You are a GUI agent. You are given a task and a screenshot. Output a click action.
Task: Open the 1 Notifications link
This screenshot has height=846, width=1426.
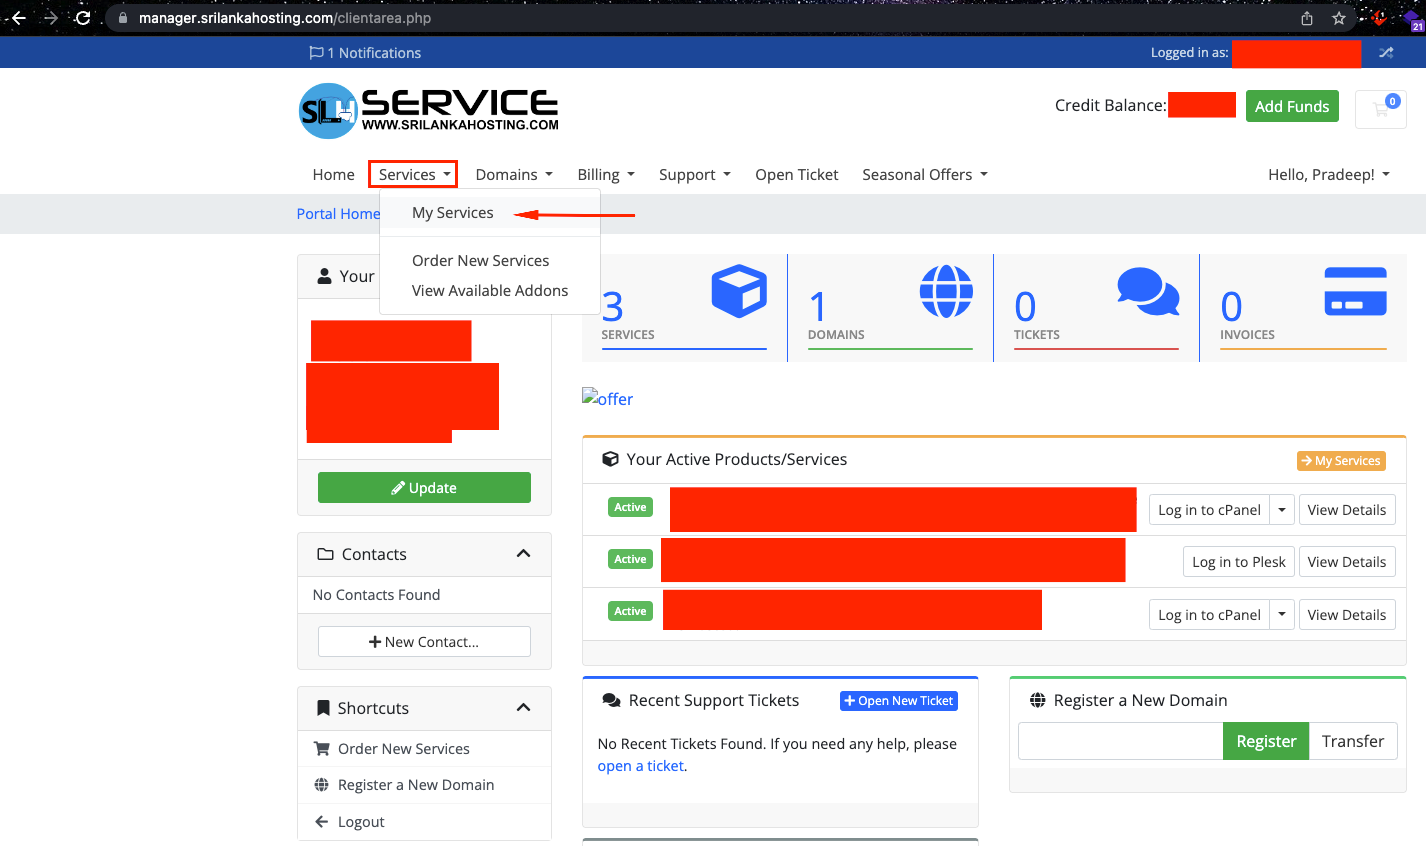pos(365,53)
